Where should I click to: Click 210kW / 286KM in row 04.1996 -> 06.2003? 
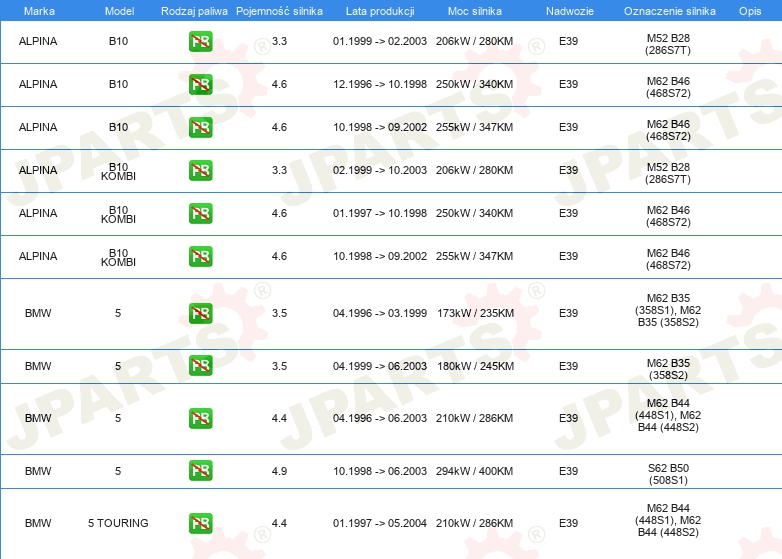(x=474, y=418)
